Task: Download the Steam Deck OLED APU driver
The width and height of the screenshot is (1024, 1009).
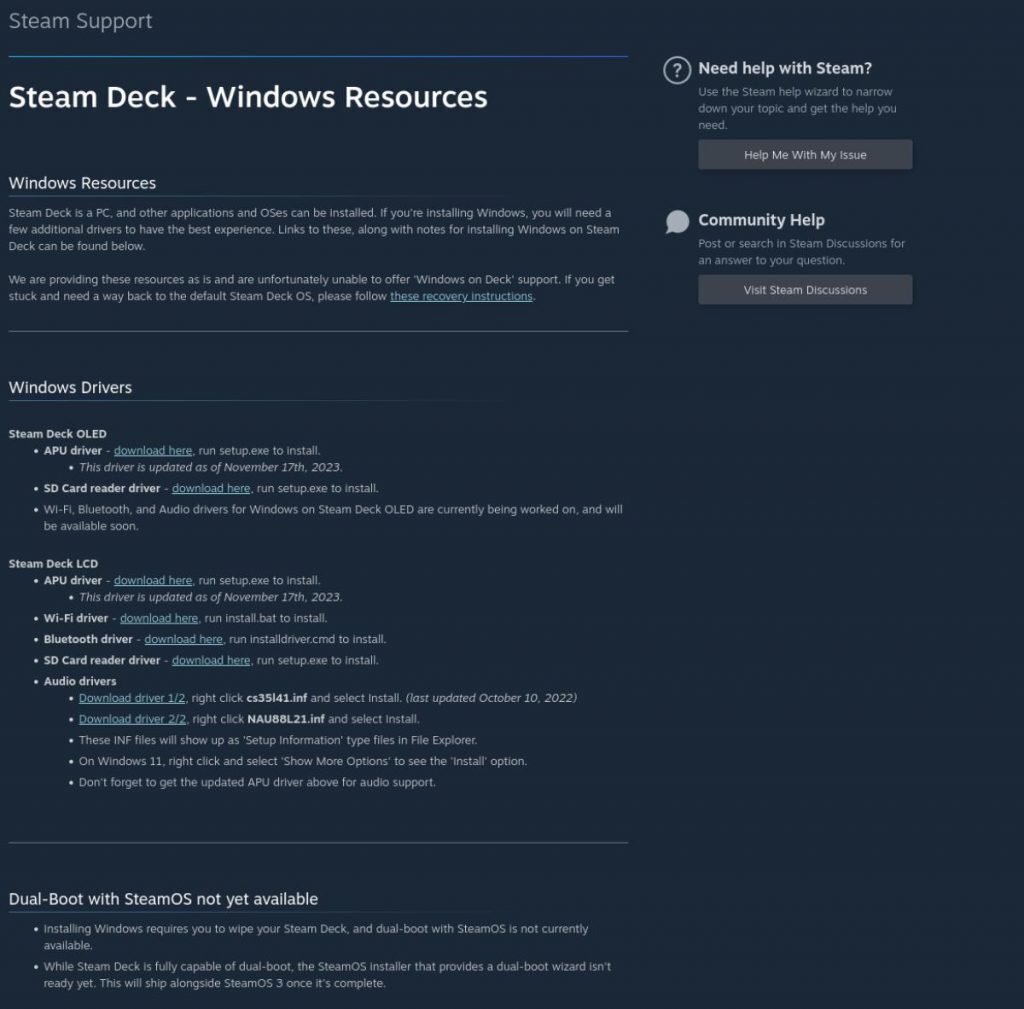Action: click(x=152, y=450)
